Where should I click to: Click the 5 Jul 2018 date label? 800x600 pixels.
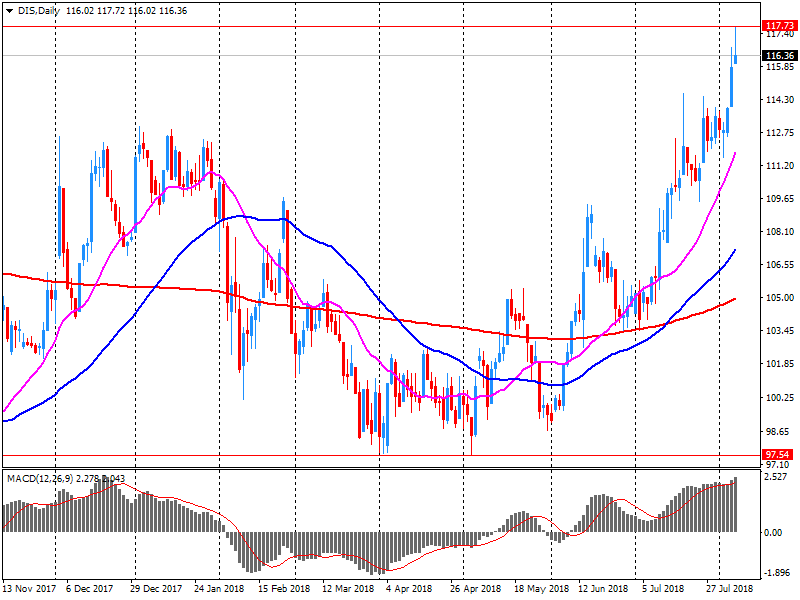tap(663, 589)
